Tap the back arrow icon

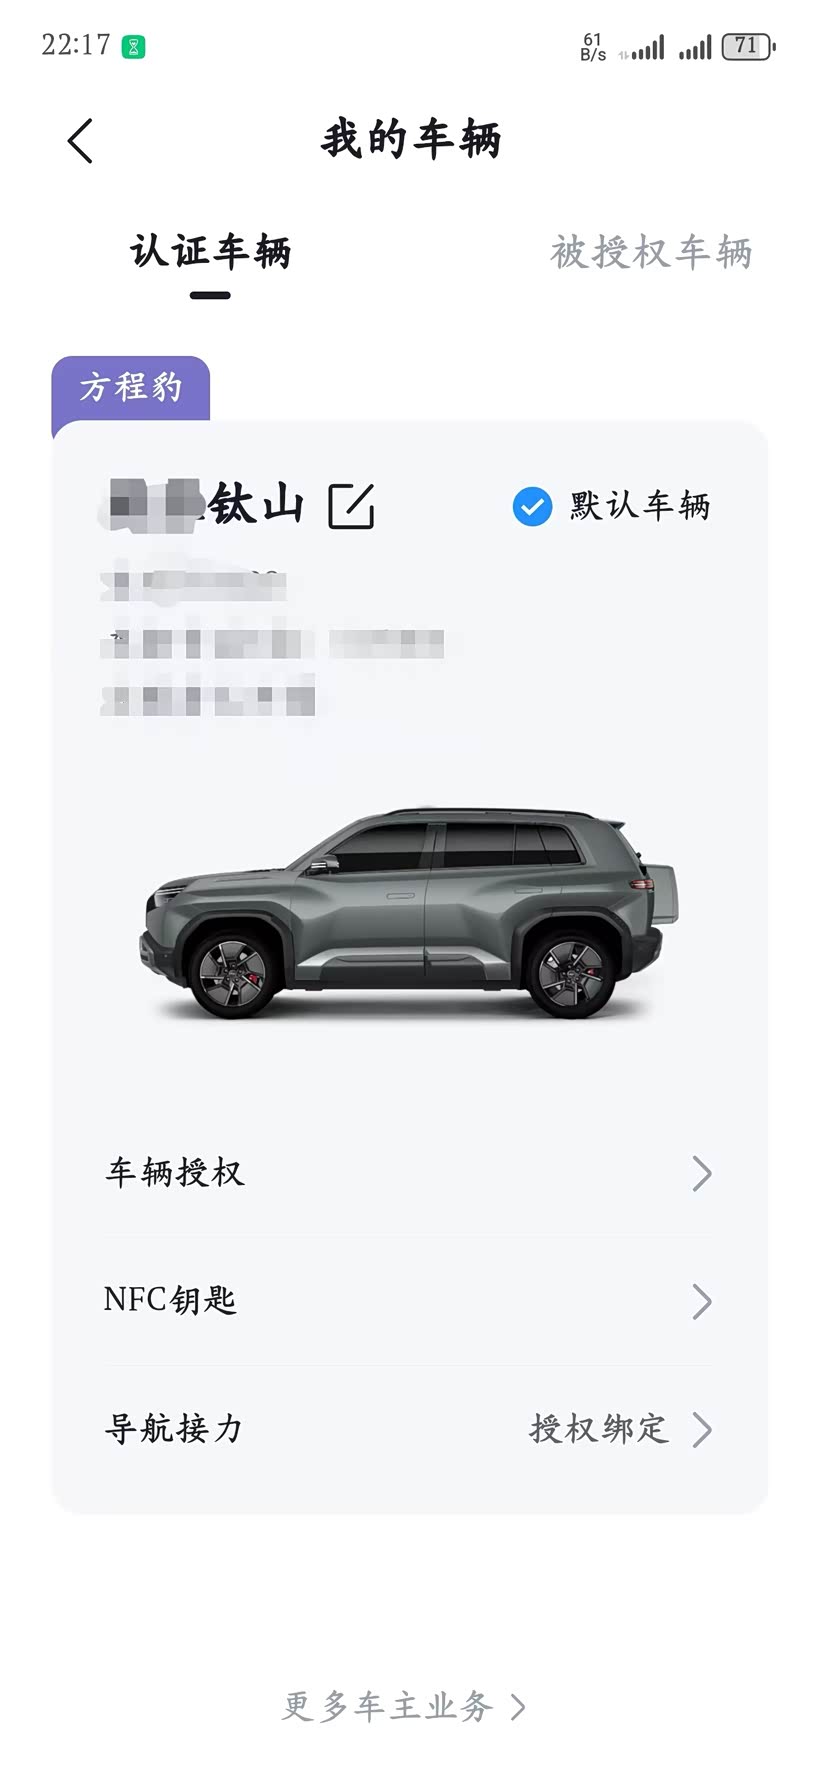(x=81, y=140)
